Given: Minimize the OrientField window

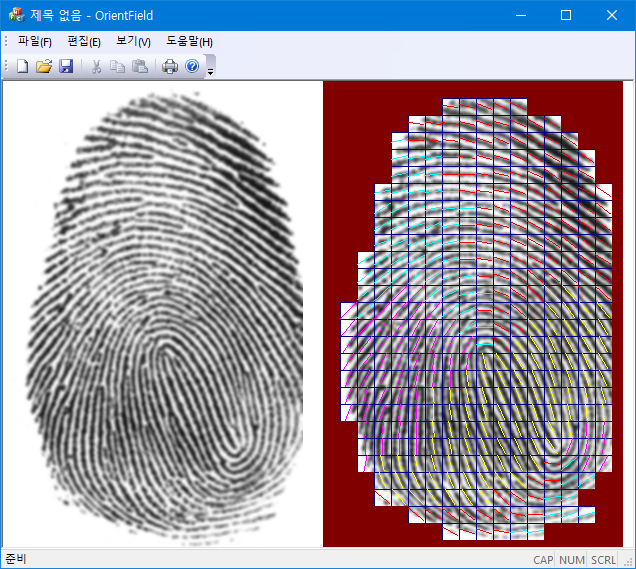Looking at the screenshot, I should (521, 15).
